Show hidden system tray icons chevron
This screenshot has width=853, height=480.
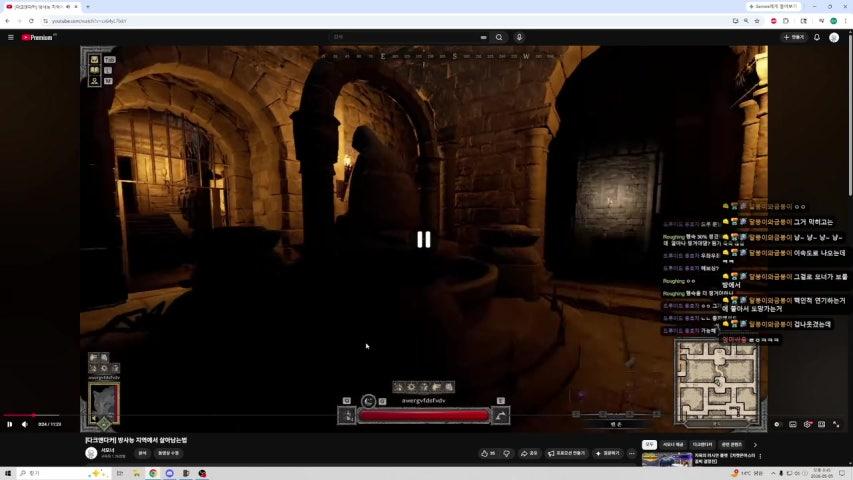[x=772, y=473]
